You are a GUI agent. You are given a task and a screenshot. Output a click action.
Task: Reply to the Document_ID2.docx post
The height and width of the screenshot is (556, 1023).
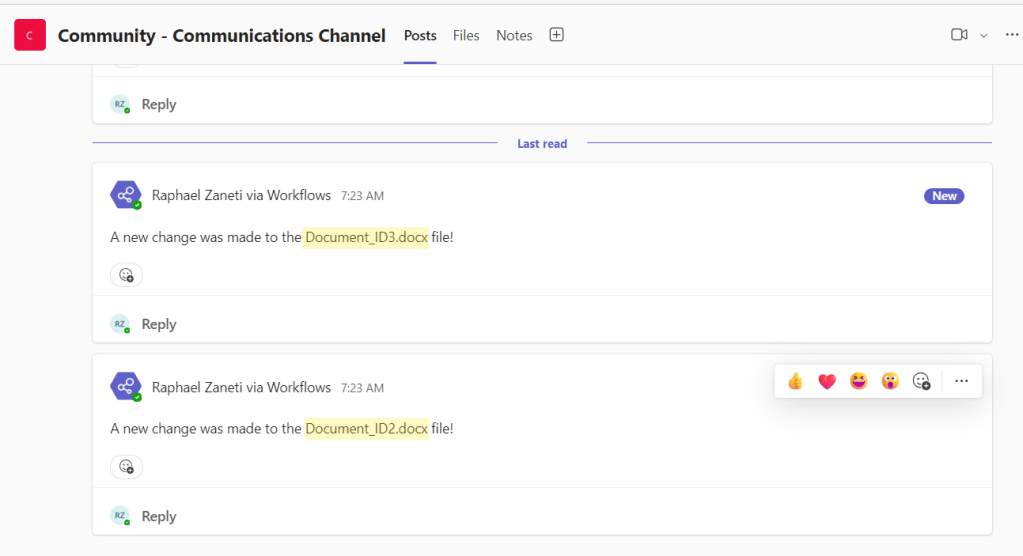pyautogui.click(x=159, y=516)
